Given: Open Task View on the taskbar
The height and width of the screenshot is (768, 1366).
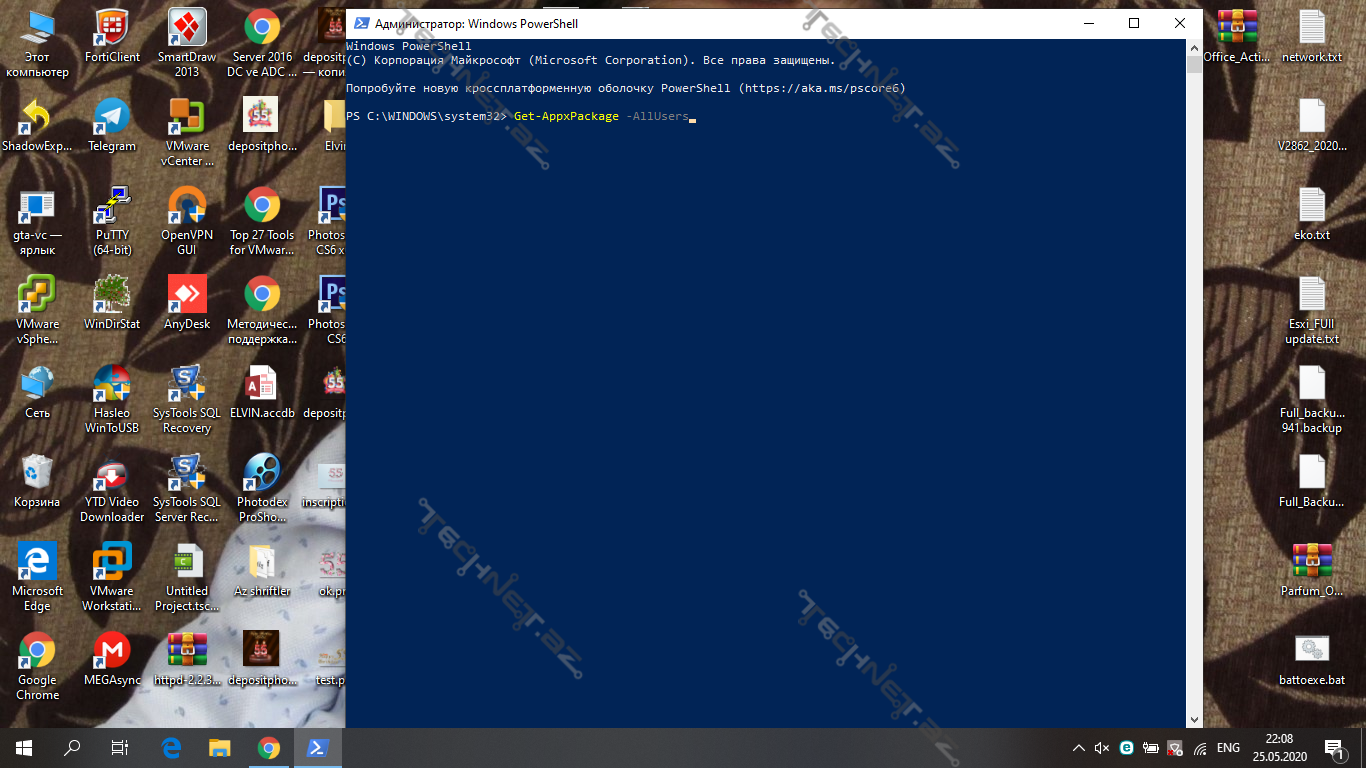Looking at the screenshot, I should [120, 747].
